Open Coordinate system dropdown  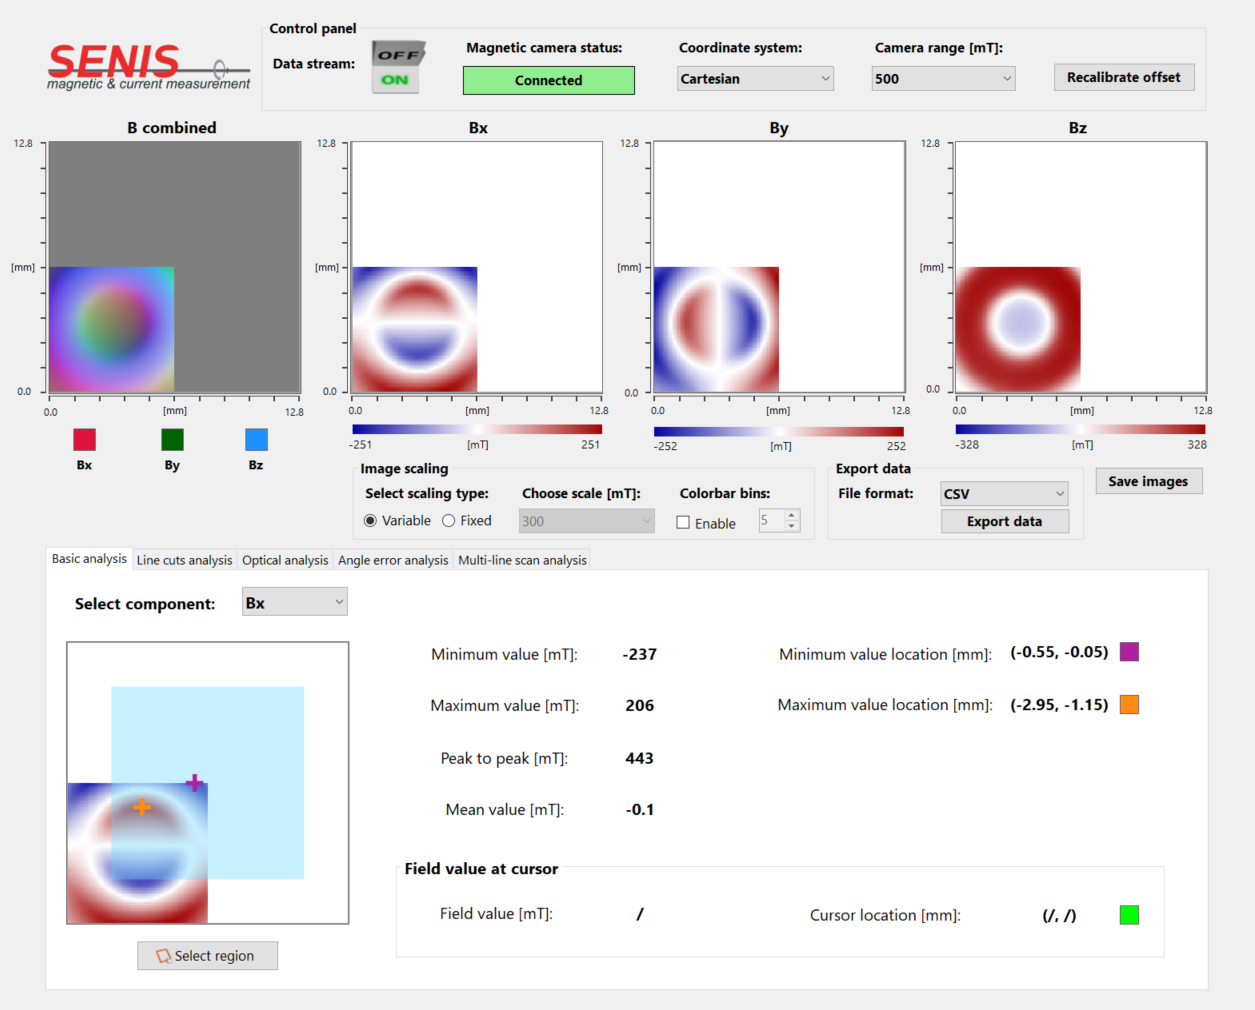point(755,79)
